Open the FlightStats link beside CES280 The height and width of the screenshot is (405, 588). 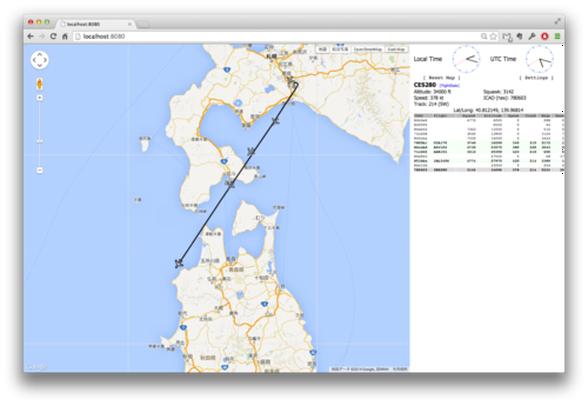point(449,86)
